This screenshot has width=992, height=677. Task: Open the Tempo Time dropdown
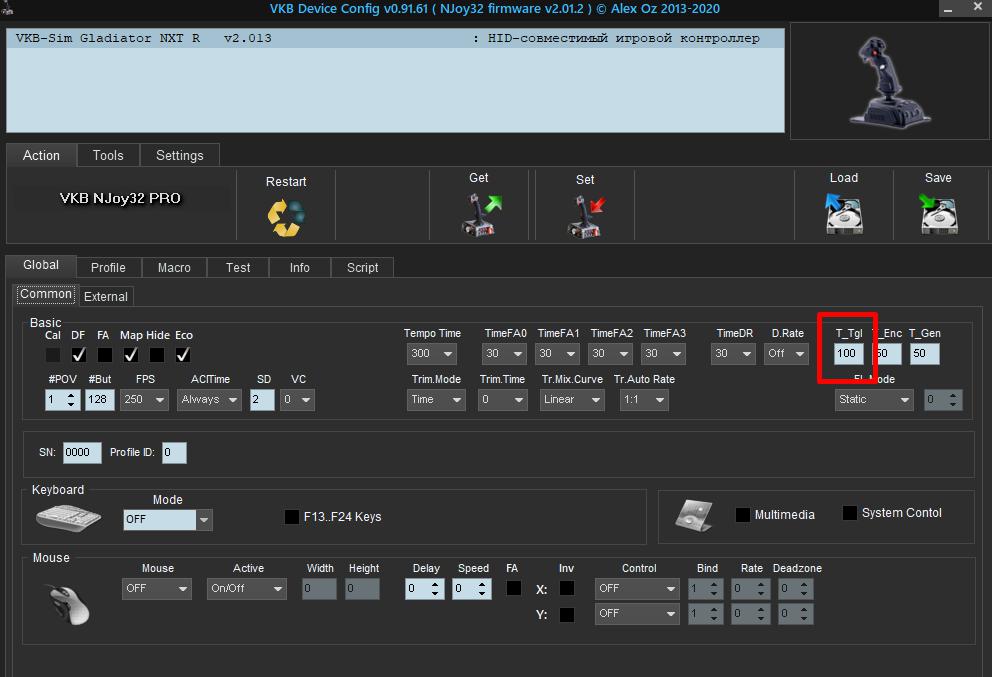[x=431, y=354]
